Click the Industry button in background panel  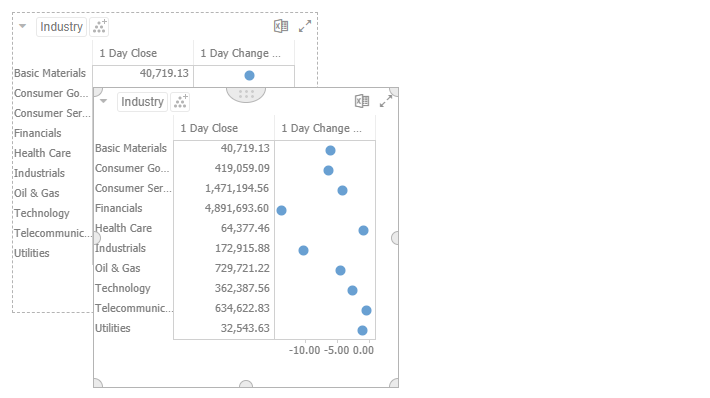pos(61,27)
